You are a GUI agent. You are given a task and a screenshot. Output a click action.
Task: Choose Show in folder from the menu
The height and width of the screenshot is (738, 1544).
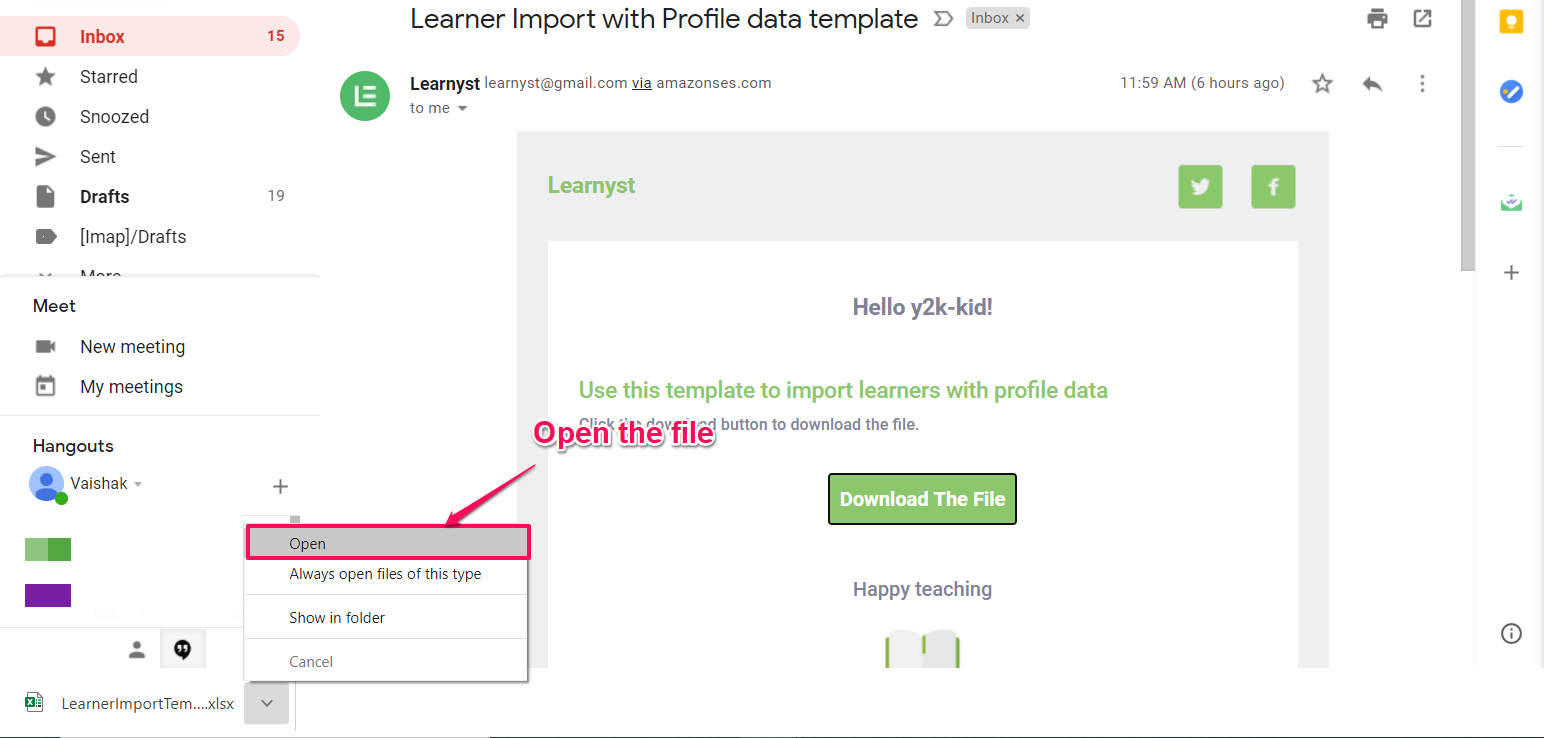(386, 617)
